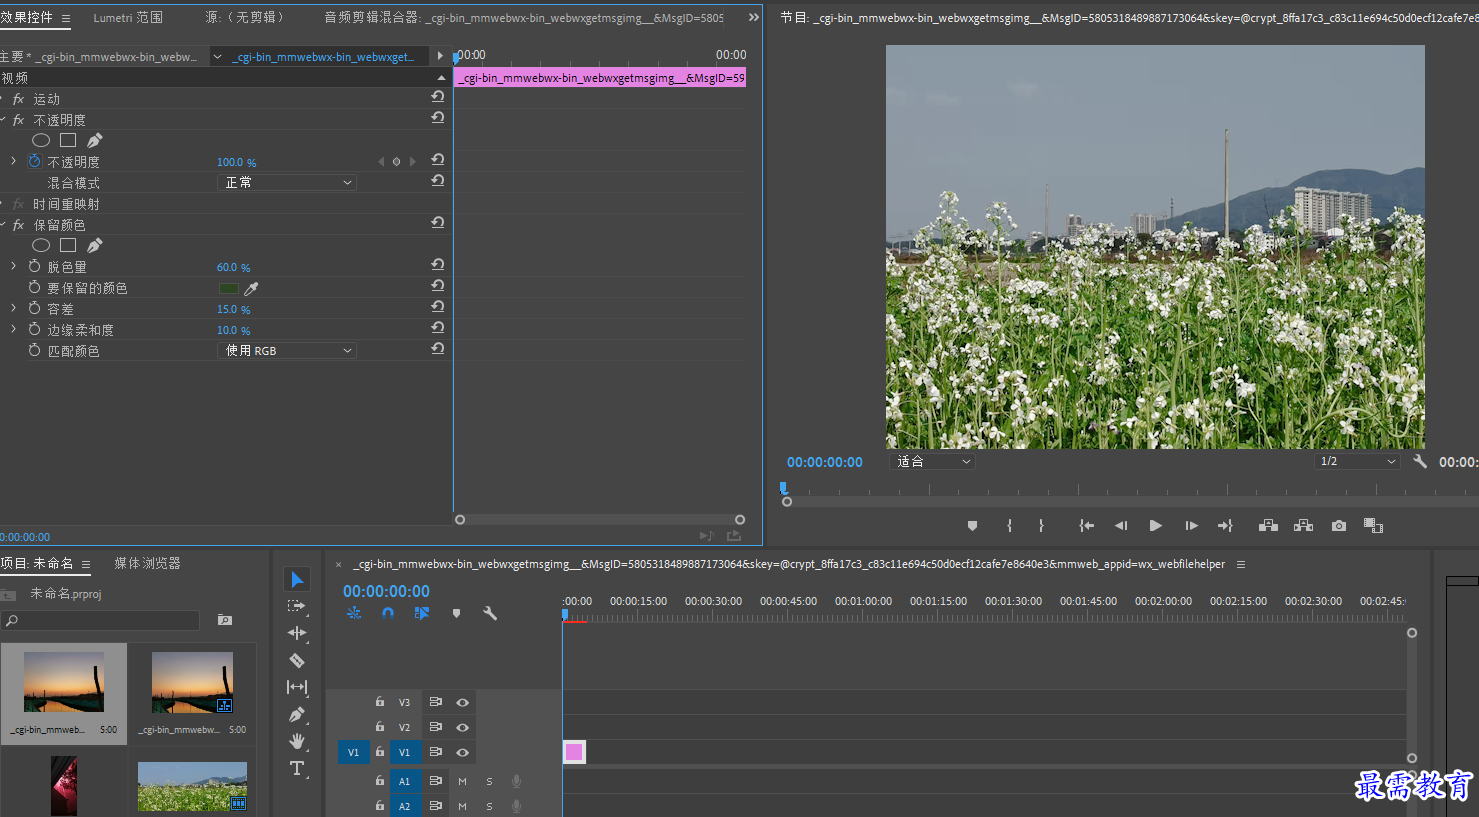The width and height of the screenshot is (1479, 817).
Task: Solo the A2 audio track
Action: (489, 806)
